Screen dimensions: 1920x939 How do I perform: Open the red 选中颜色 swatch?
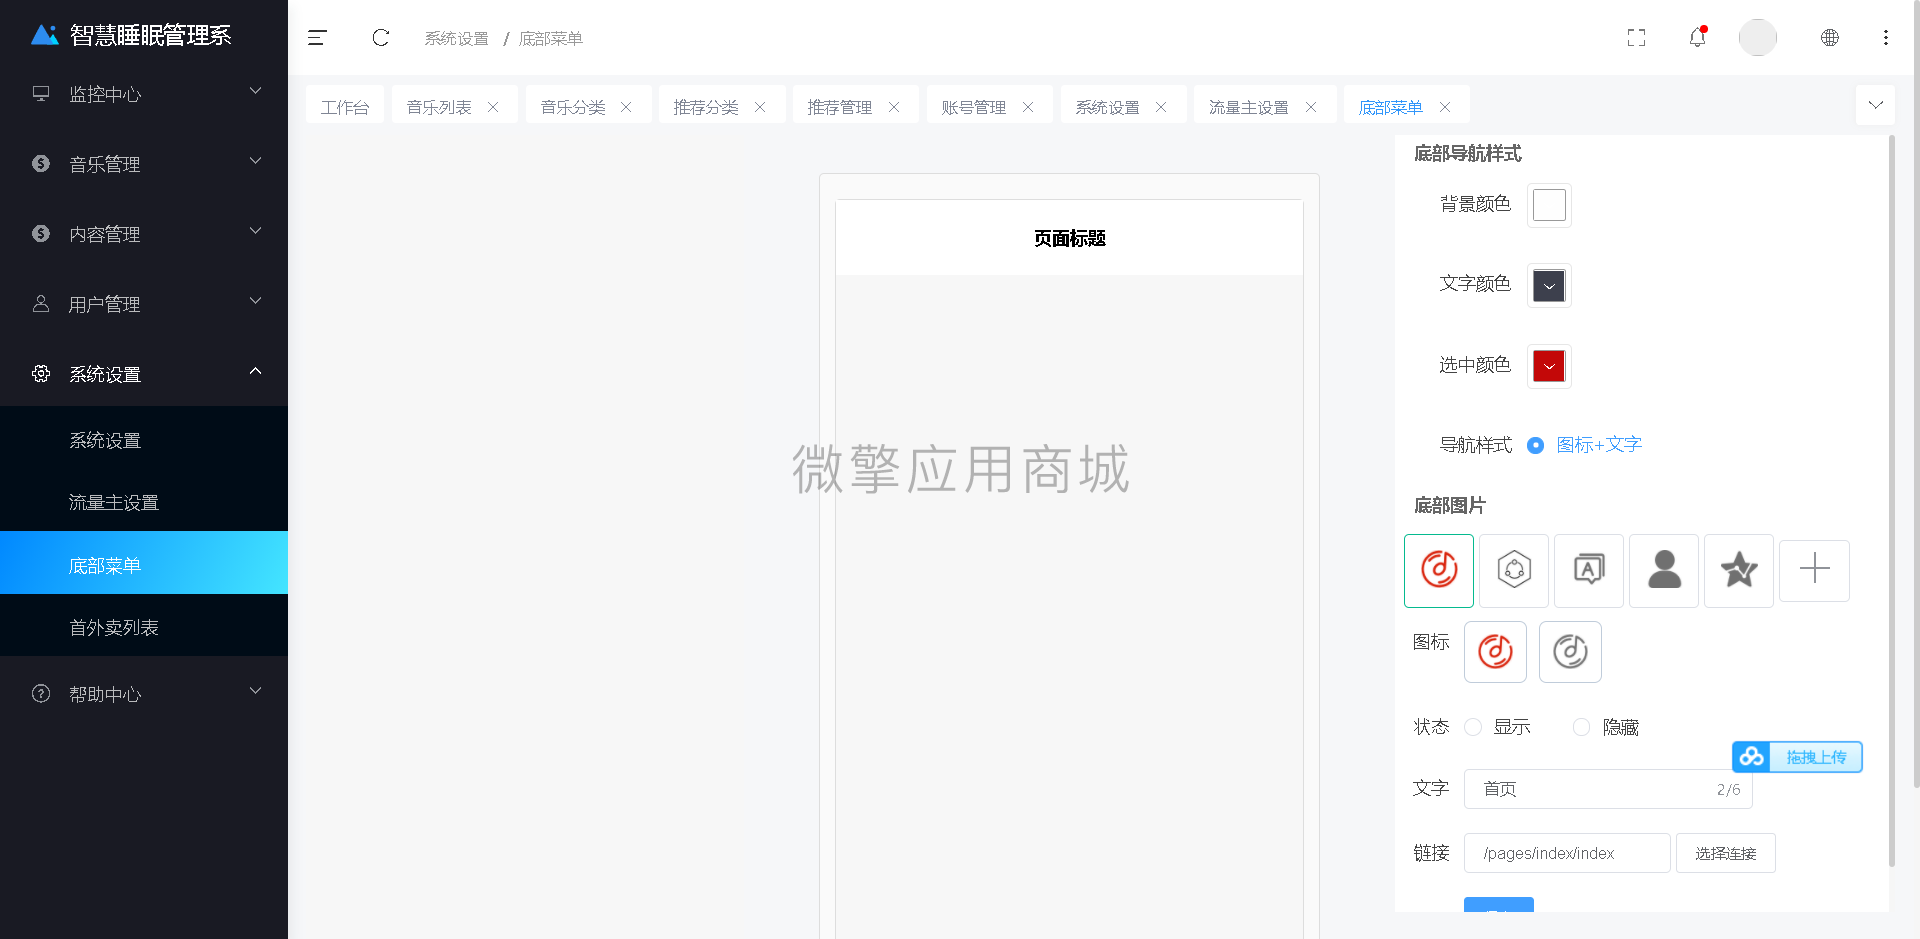[x=1549, y=366]
